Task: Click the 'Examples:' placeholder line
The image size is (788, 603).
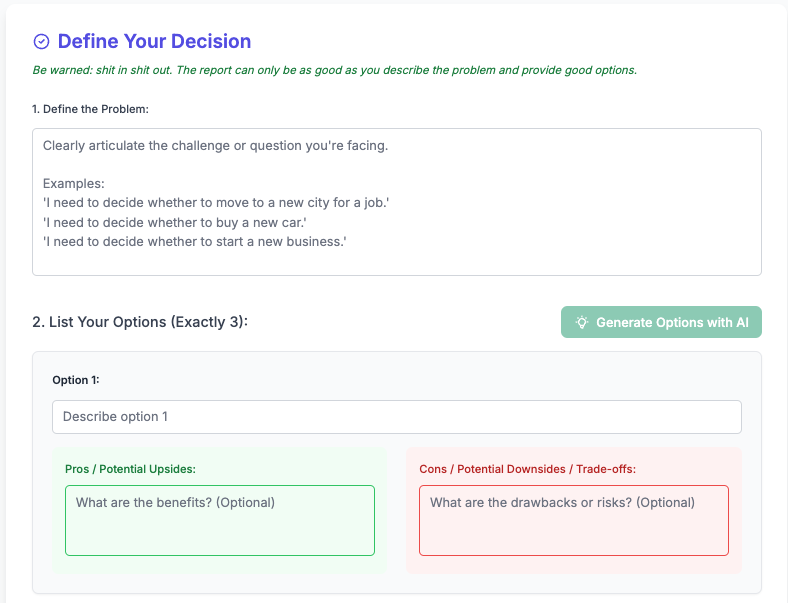Action: pyautogui.click(x=74, y=183)
